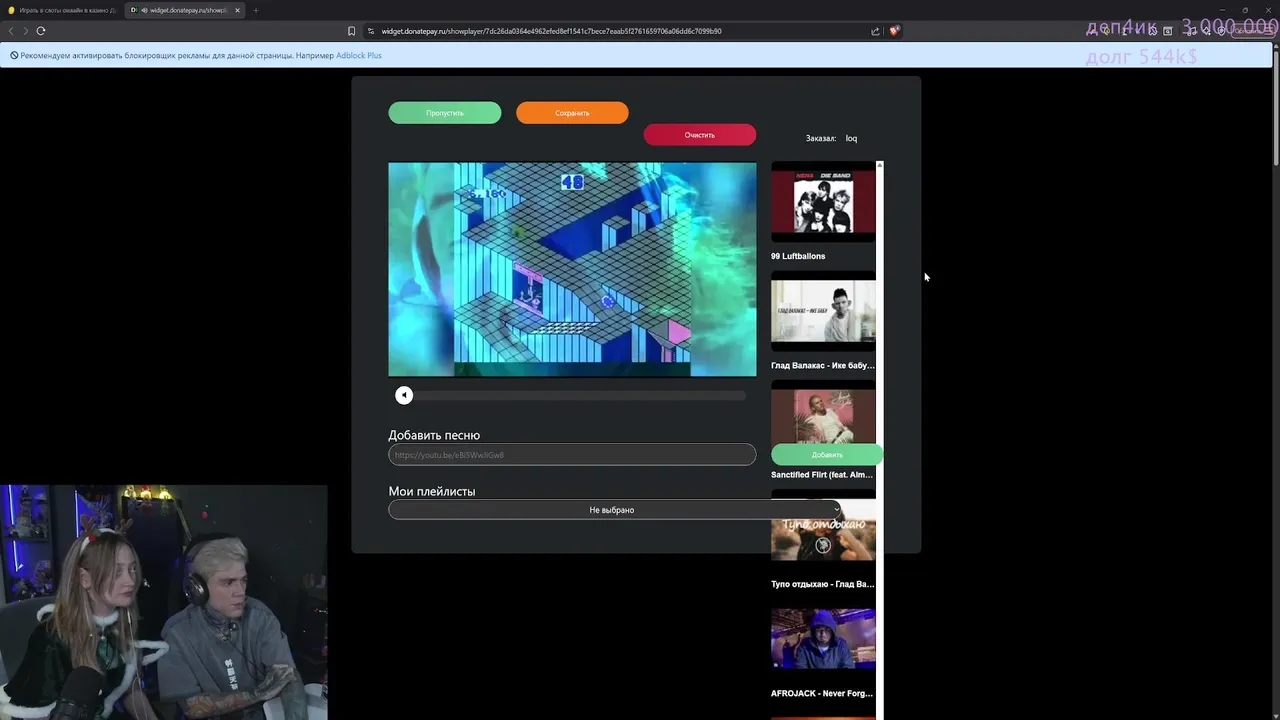
Task: Open the Не выбрано playlist dropdown
Action: [615, 510]
